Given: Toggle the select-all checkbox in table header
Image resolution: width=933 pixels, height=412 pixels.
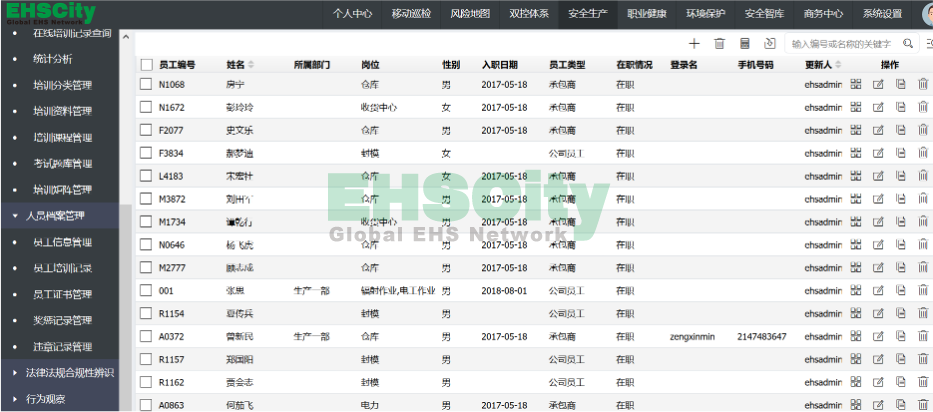Looking at the screenshot, I should pos(146,64).
